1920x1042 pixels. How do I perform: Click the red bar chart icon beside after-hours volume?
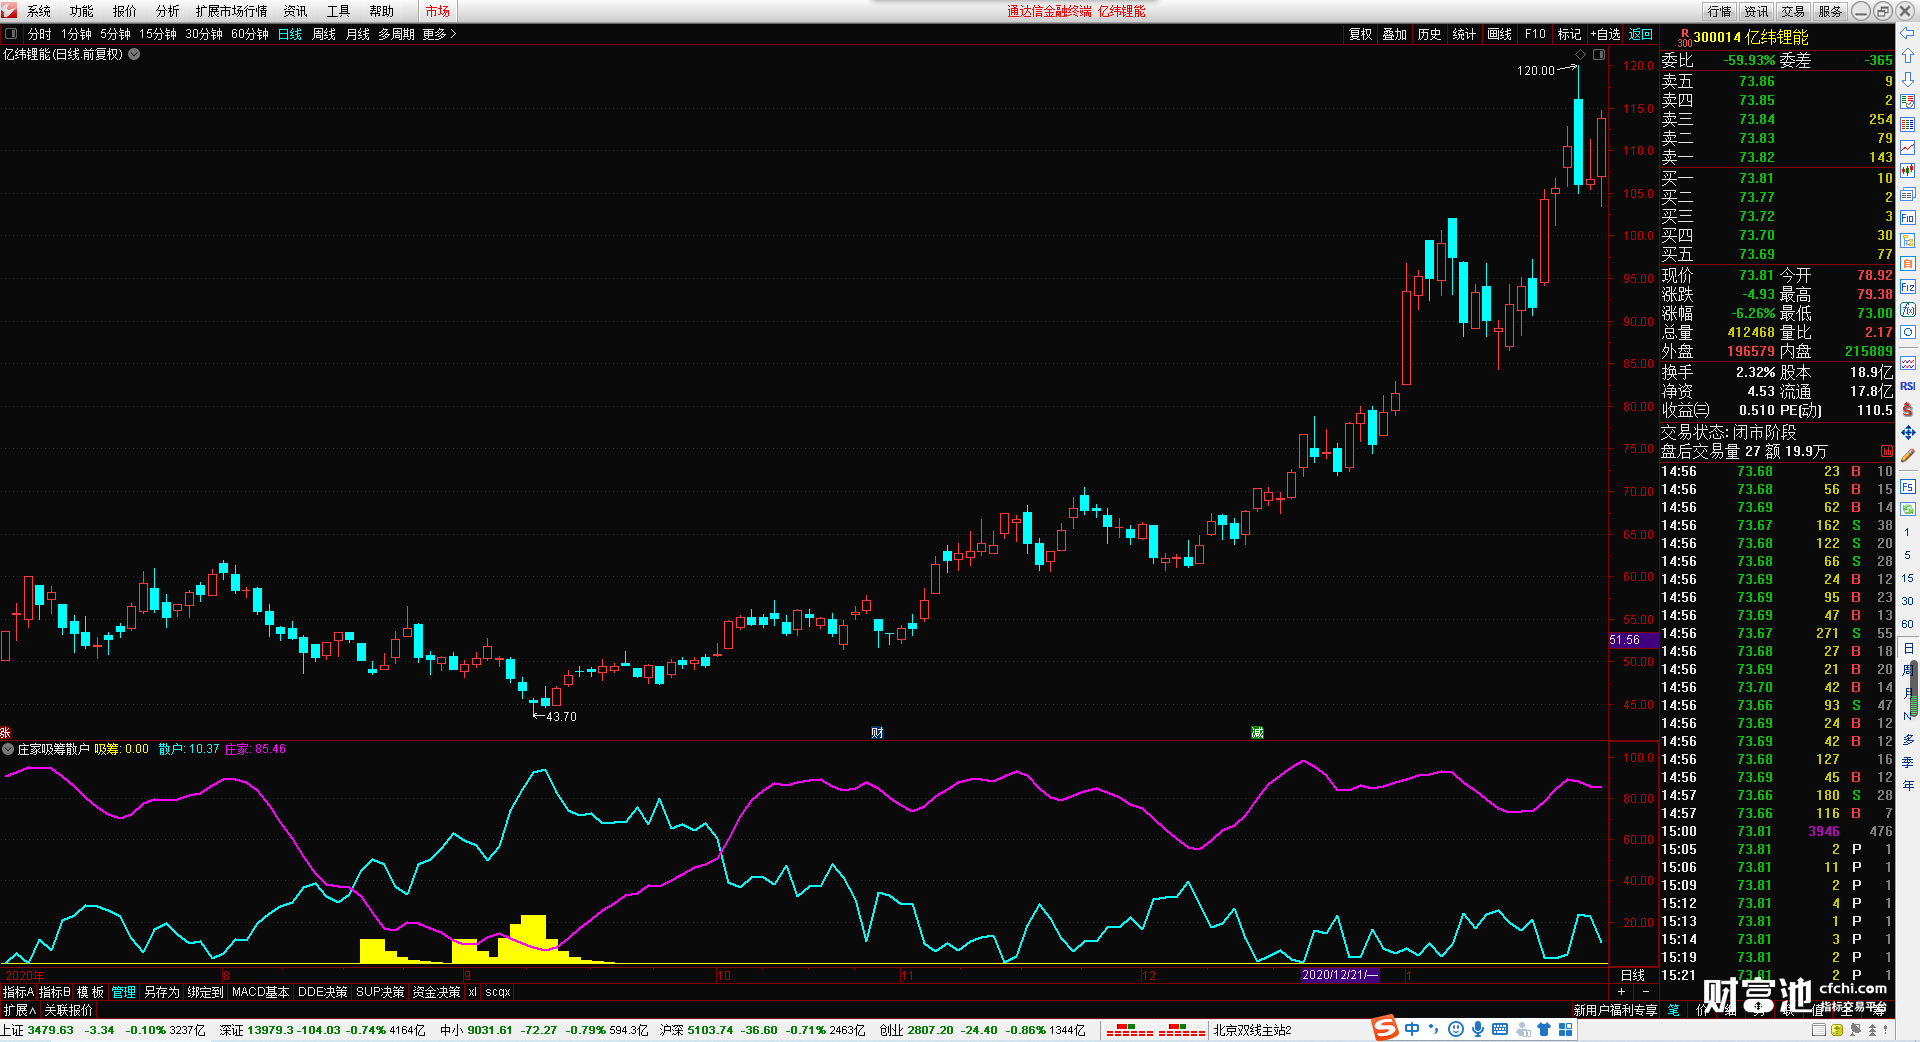(1887, 452)
